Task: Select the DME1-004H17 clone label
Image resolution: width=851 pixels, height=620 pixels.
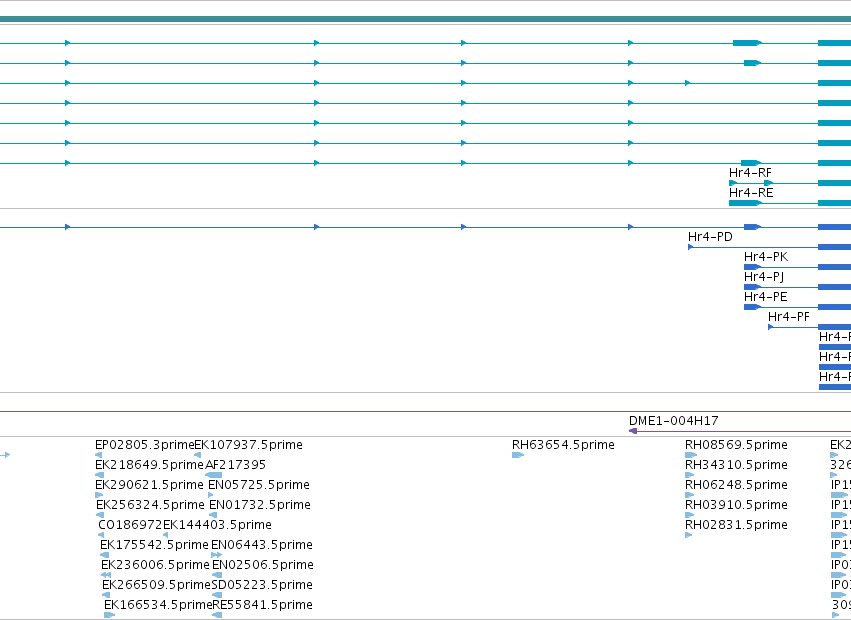Action: (x=674, y=421)
